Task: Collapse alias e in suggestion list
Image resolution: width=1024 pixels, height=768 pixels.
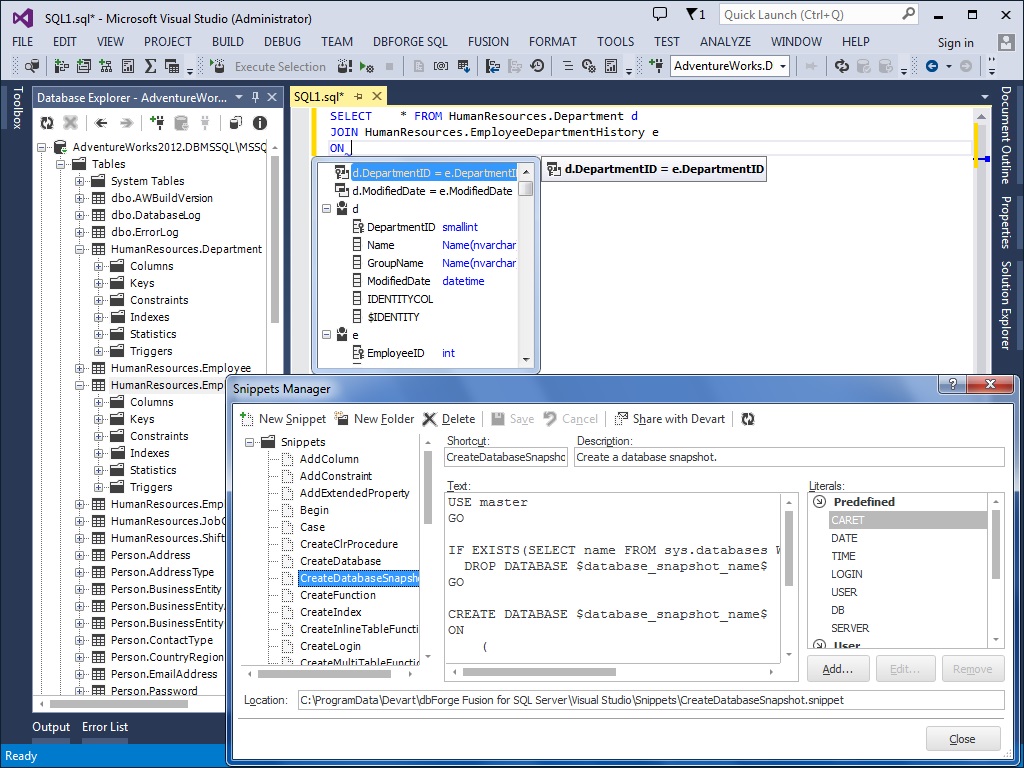Action: coord(327,335)
